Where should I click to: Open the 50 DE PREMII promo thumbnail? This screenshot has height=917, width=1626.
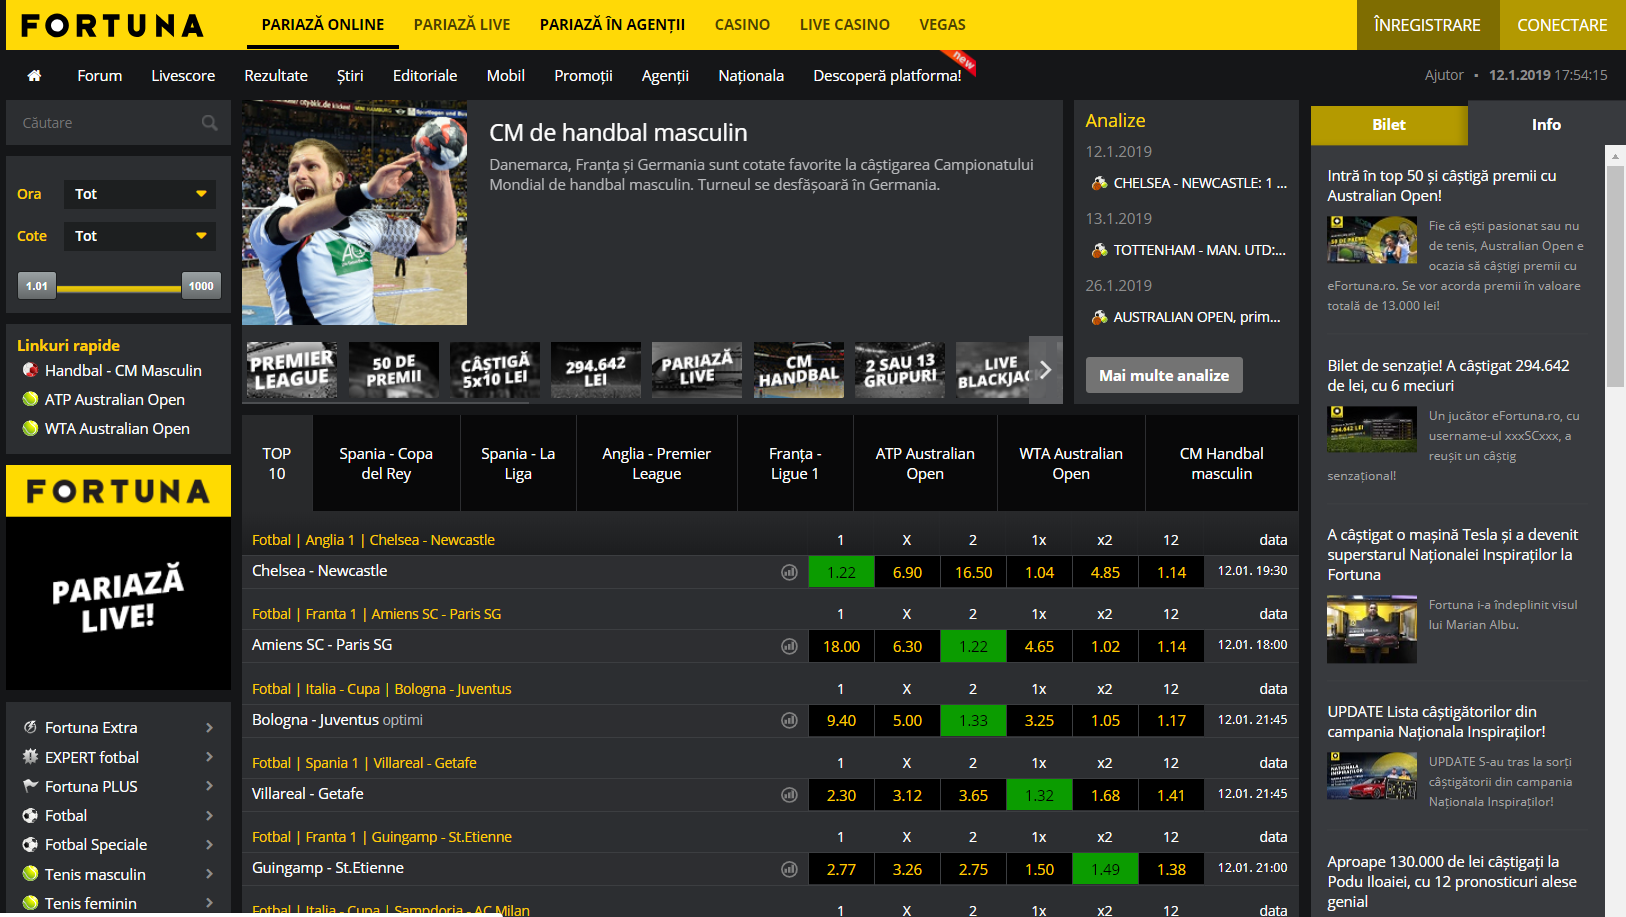click(394, 370)
